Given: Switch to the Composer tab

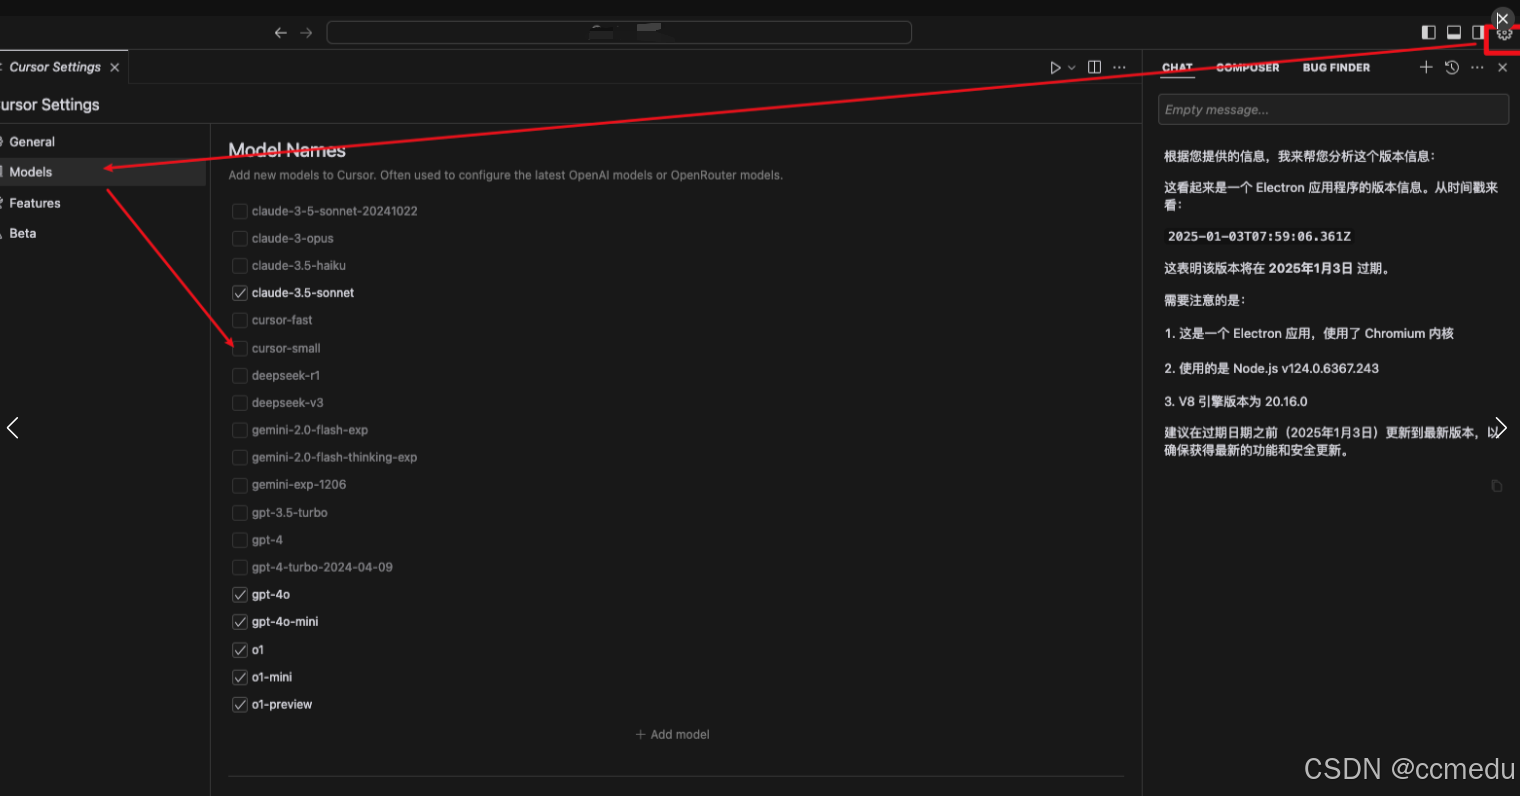Looking at the screenshot, I should [1247, 67].
